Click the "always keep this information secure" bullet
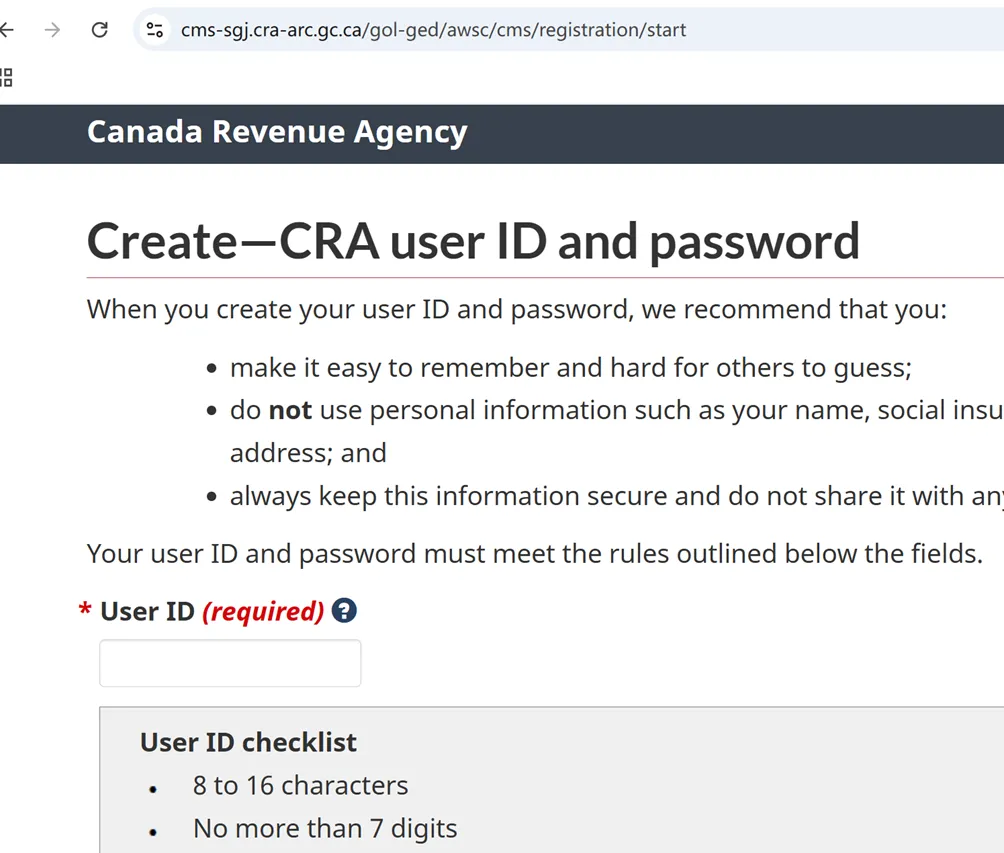The image size is (1004, 853). tap(600, 496)
